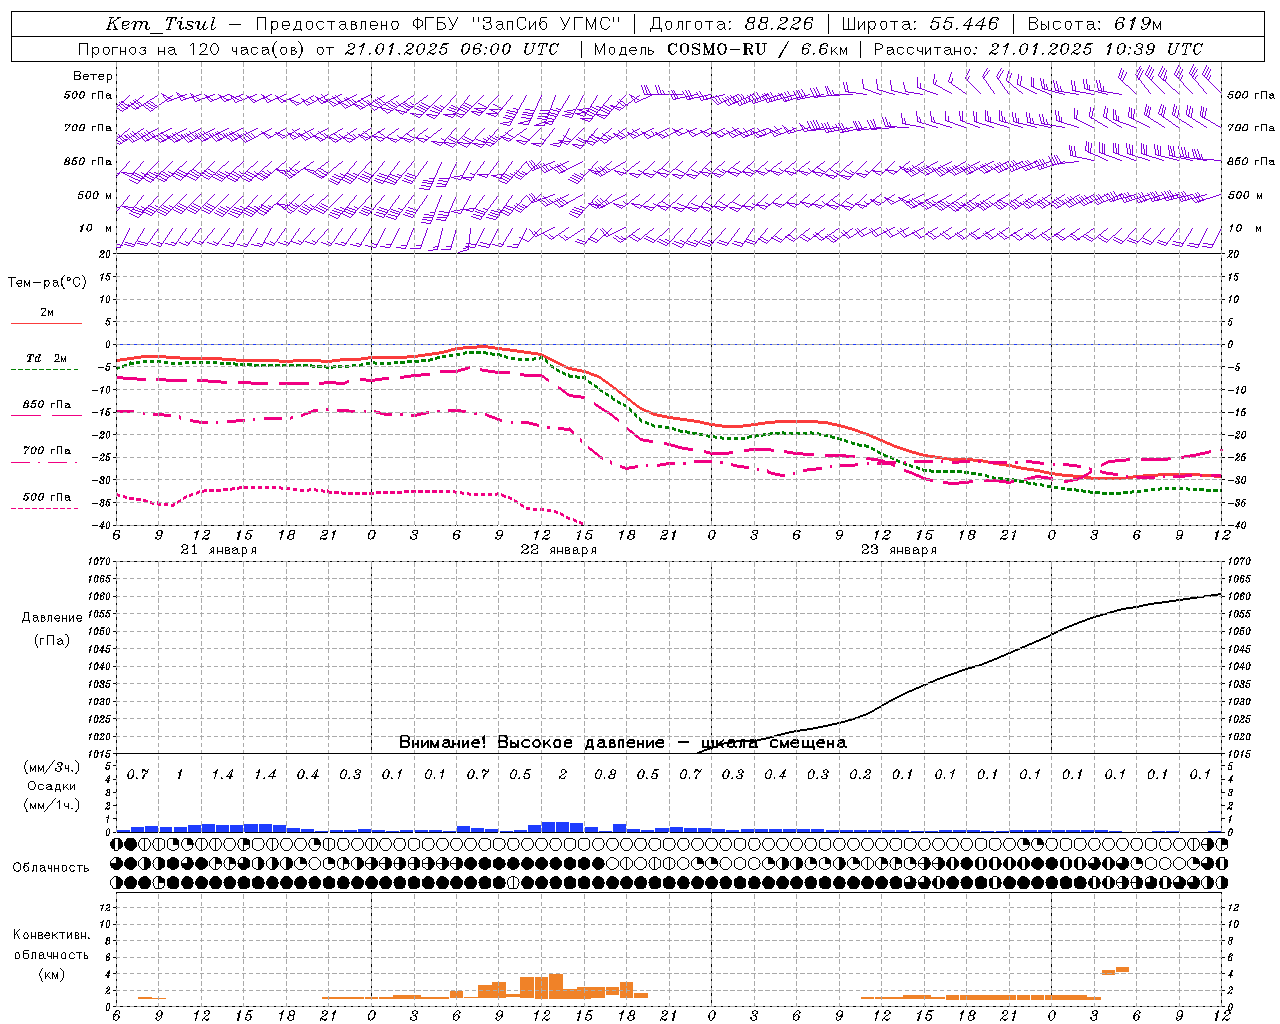Click the pressure section label Давление
This screenshot has width=1280, height=1024.
coord(52,618)
